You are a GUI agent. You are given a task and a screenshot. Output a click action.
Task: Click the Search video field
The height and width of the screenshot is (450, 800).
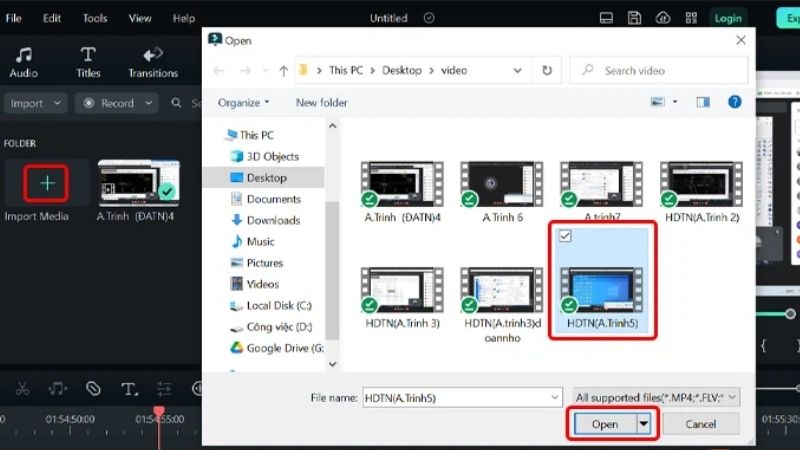pos(659,70)
